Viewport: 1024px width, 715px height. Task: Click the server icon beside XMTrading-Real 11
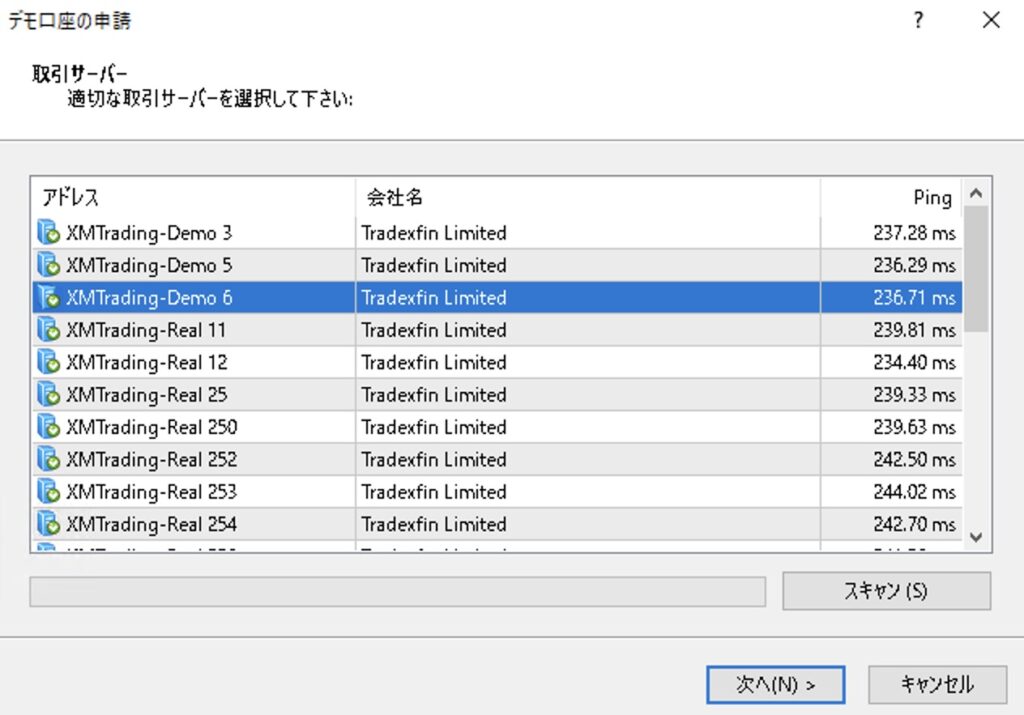[x=48, y=330]
